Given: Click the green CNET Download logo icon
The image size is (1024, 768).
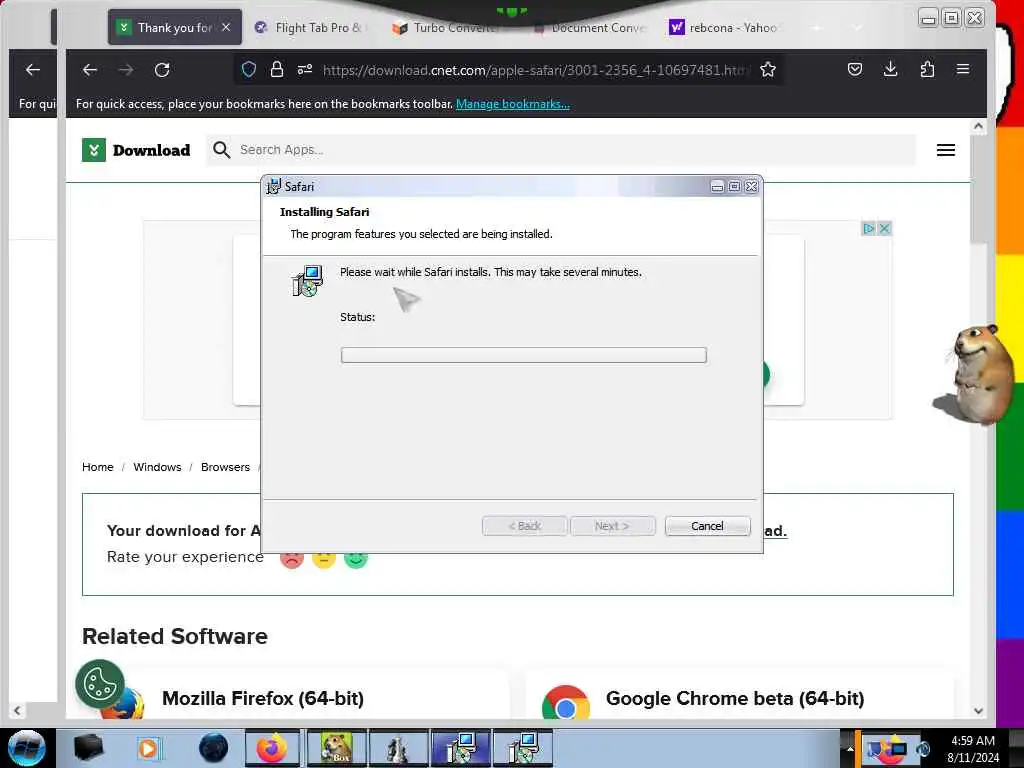Looking at the screenshot, I should pyautogui.click(x=94, y=150).
